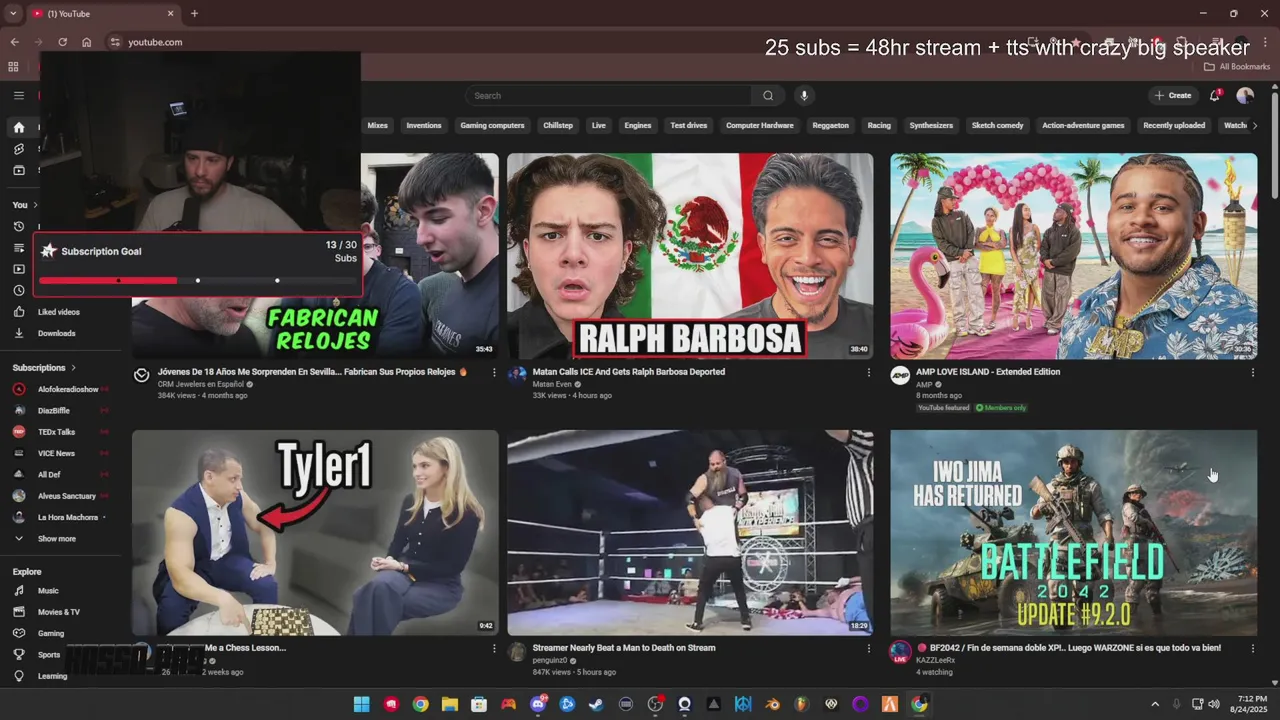The width and height of the screenshot is (1280, 720).
Task: Select the Inventions chip
Action: (424, 125)
